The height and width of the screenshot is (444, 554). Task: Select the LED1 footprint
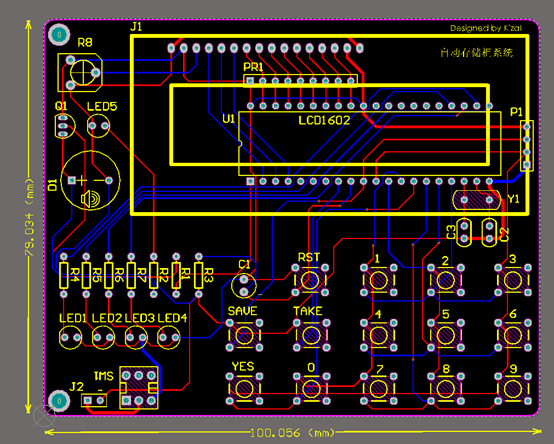pos(71,338)
